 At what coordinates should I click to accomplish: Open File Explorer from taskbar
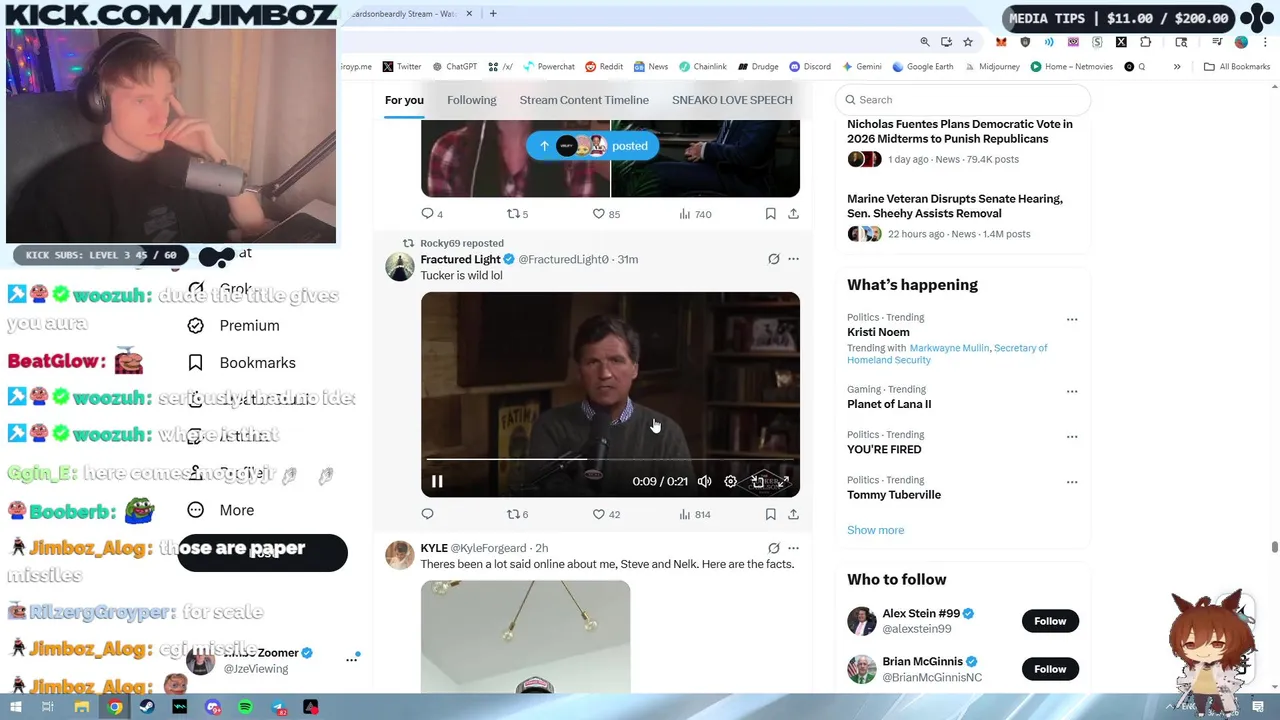82,707
